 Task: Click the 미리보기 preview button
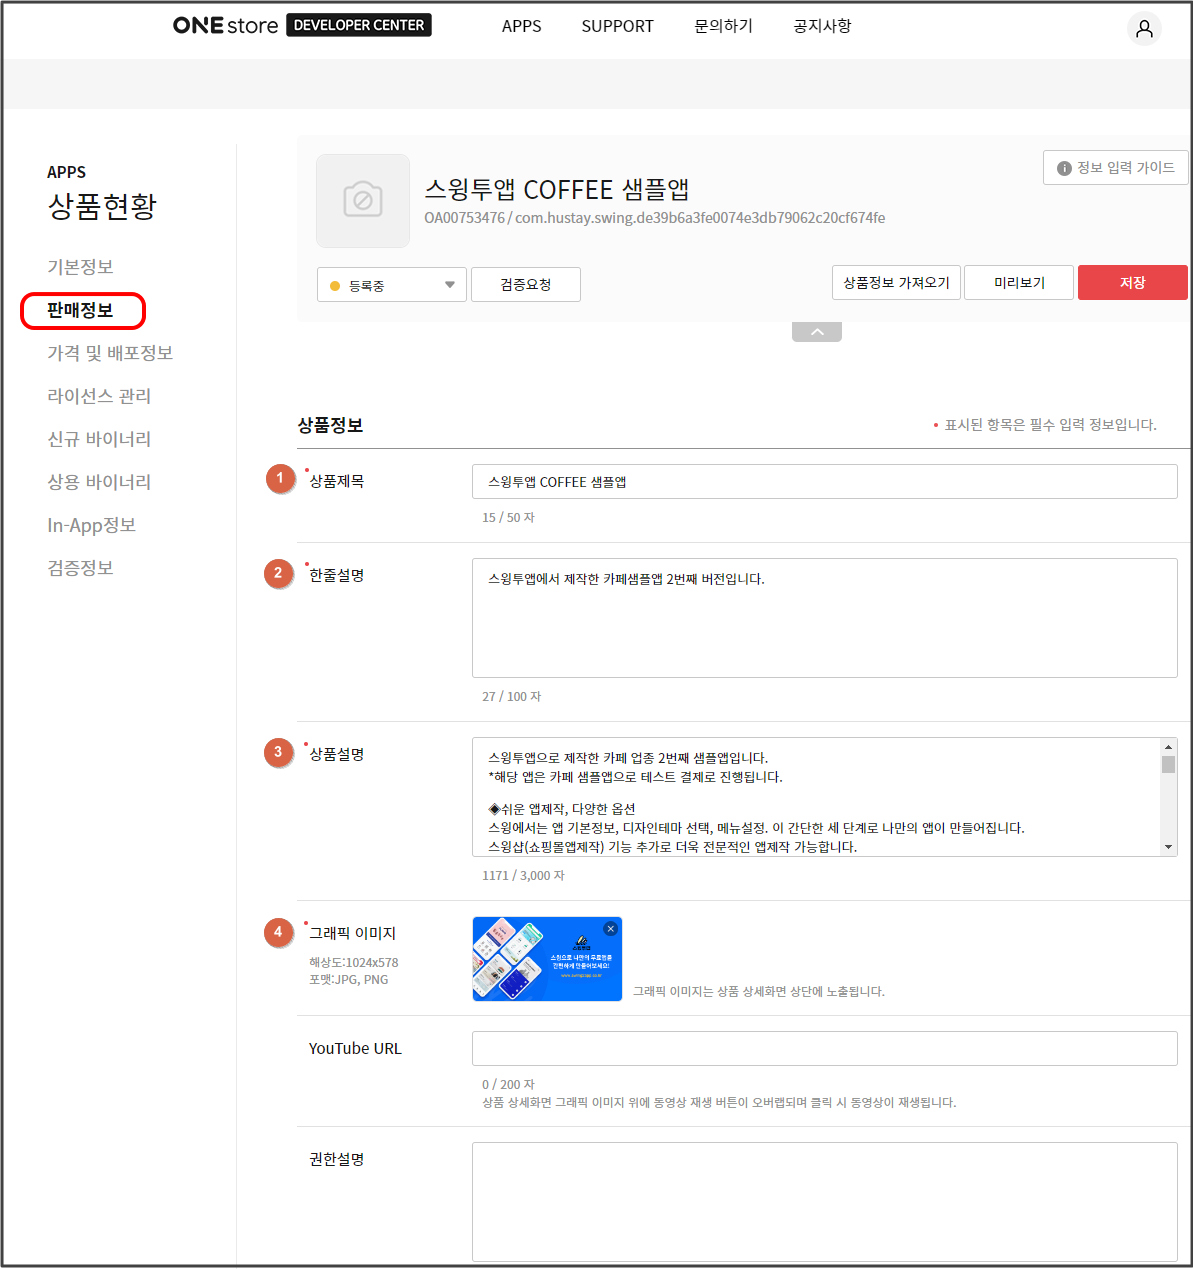[x=1019, y=283]
